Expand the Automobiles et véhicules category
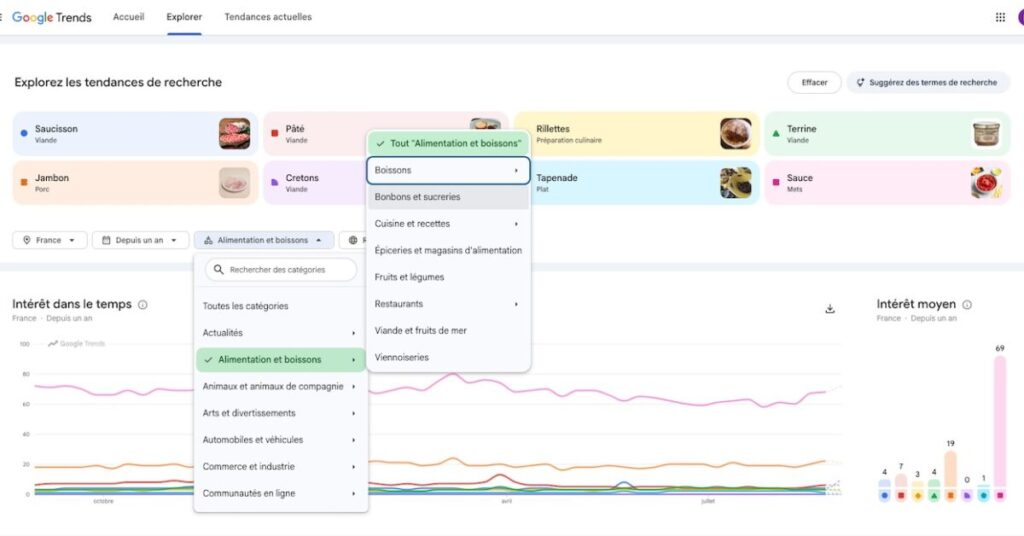Screen dimensions: 1024x536 [281, 440]
